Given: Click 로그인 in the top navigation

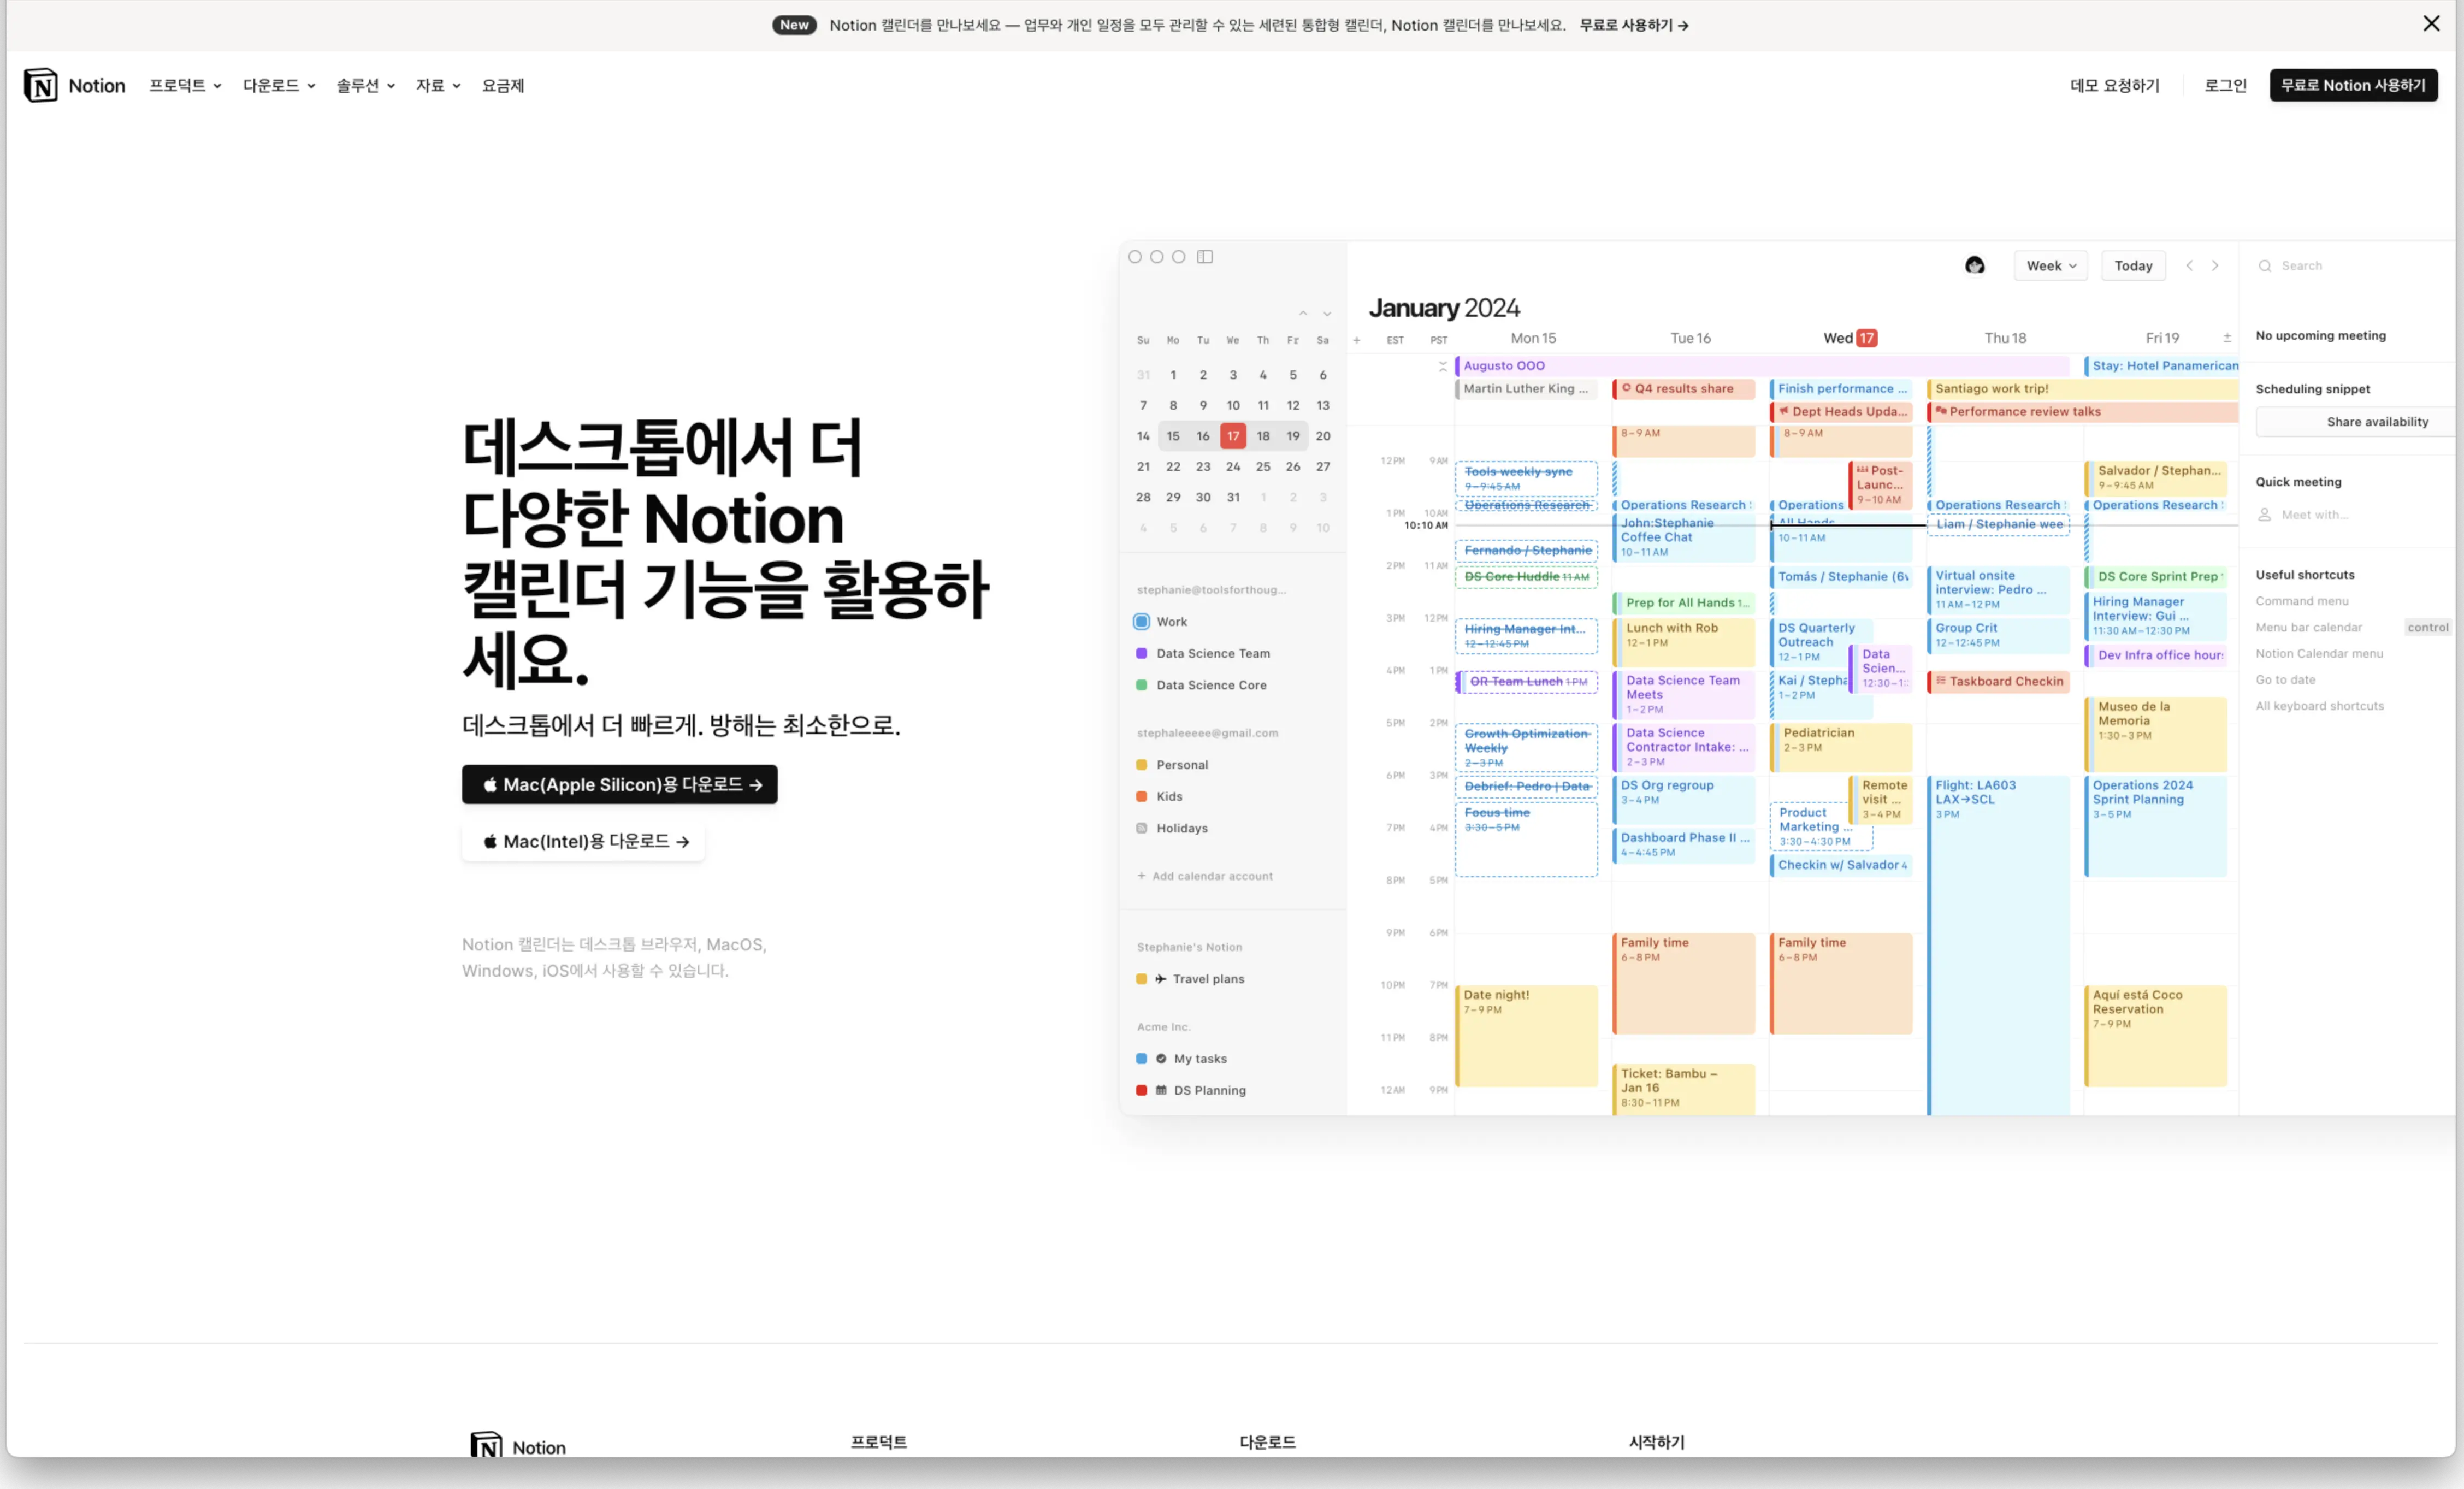Looking at the screenshot, I should coord(2225,86).
